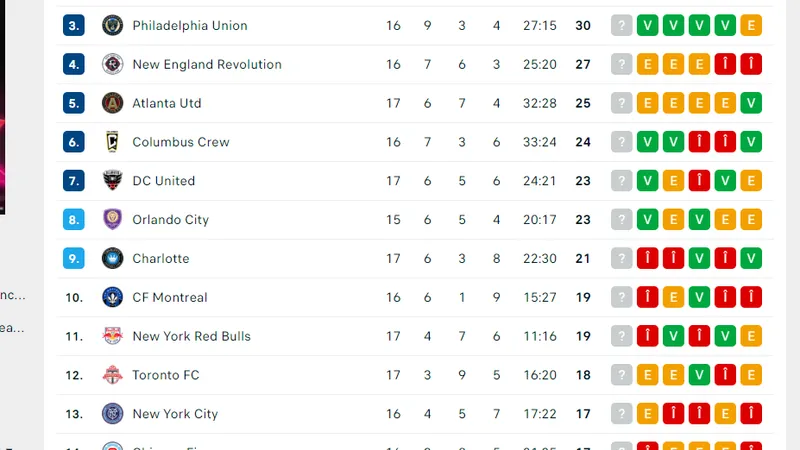
Task: Select the Atlanta Utd club badge
Action: click(112, 103)
